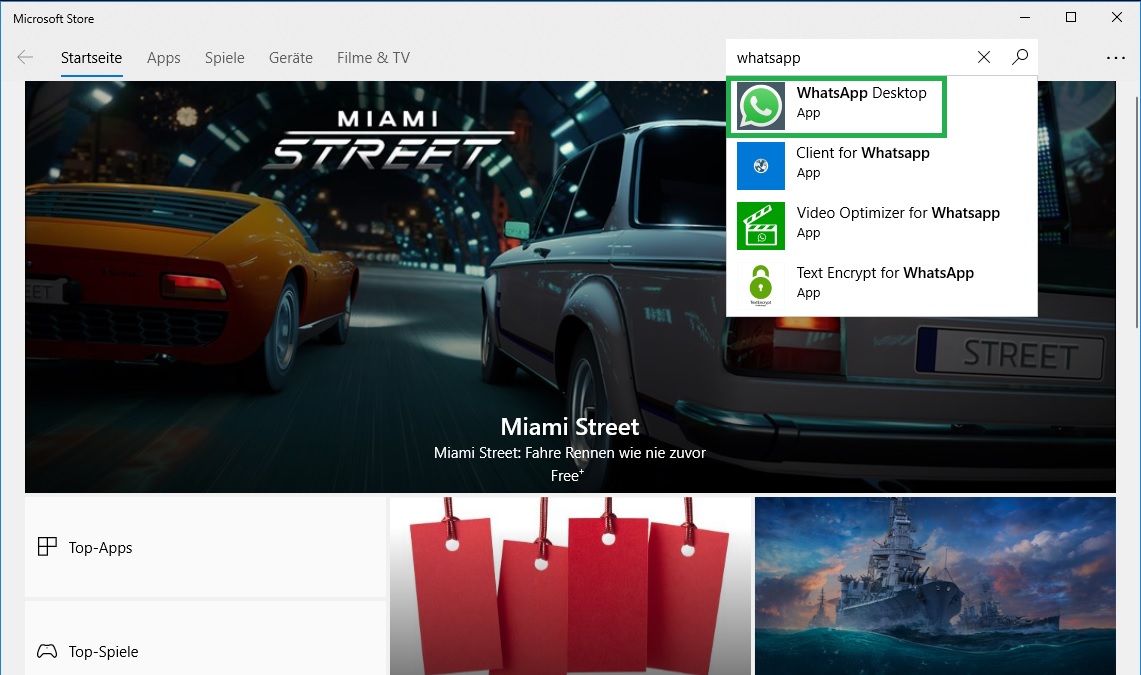
Task: Select the Geräte tab
Action: (291, 57)
